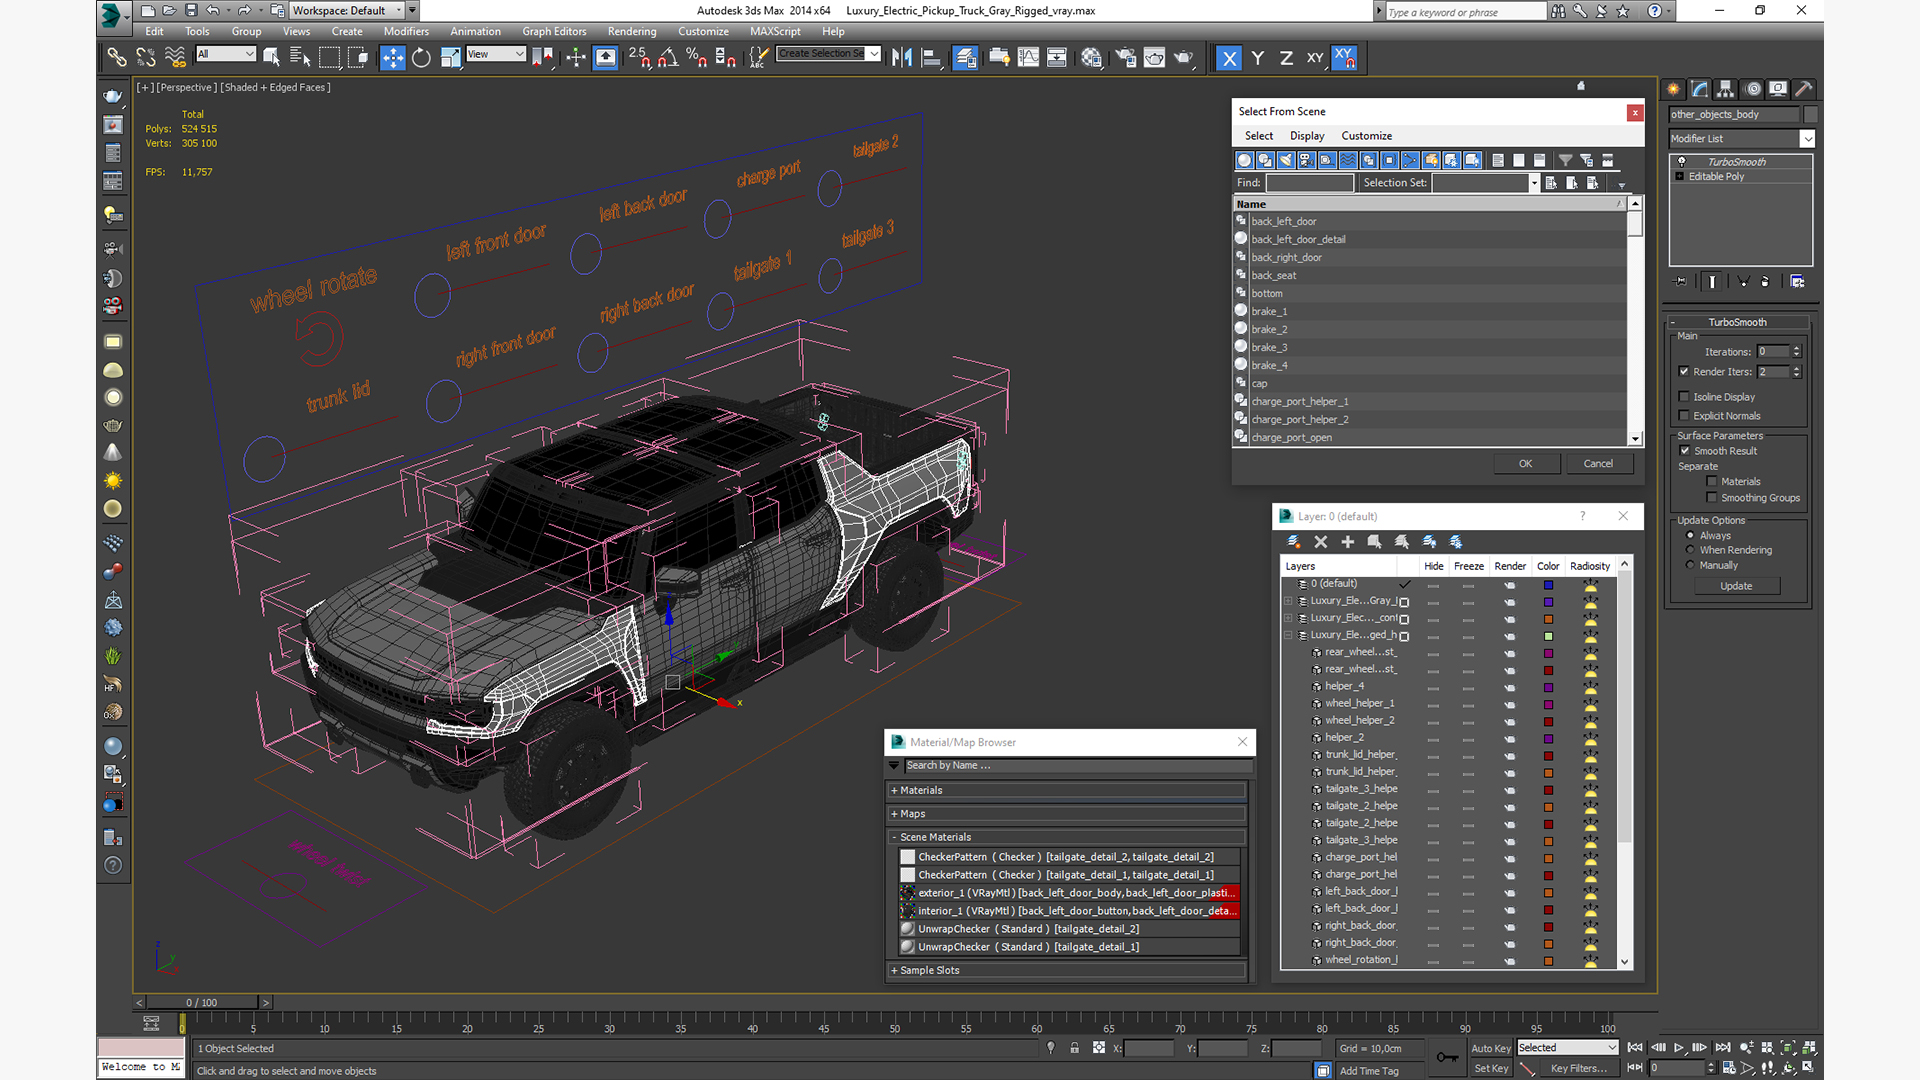1920x1080 pixels.
Task: Choose the Select and Uniform Scale tool
Action: pyautogui.click(x=451, y=58)
